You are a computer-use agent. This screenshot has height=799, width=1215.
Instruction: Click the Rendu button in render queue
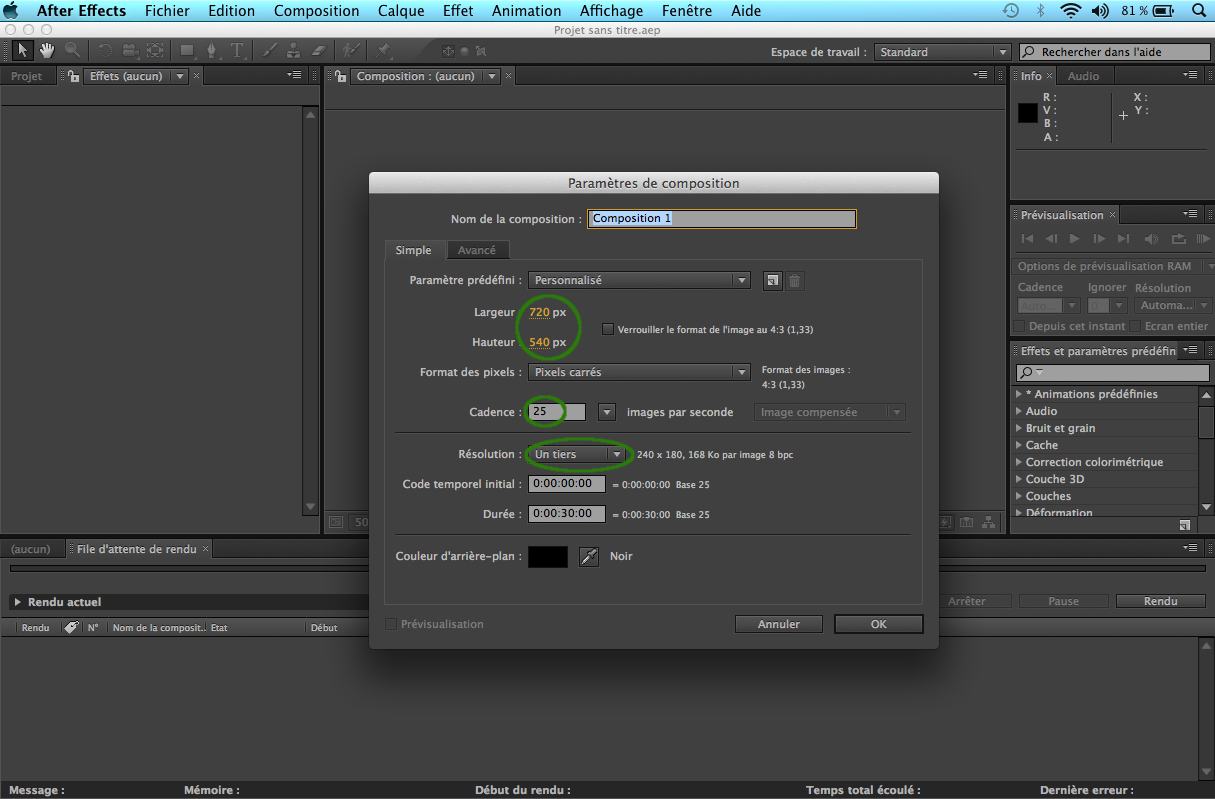(x=1160, y=601)
